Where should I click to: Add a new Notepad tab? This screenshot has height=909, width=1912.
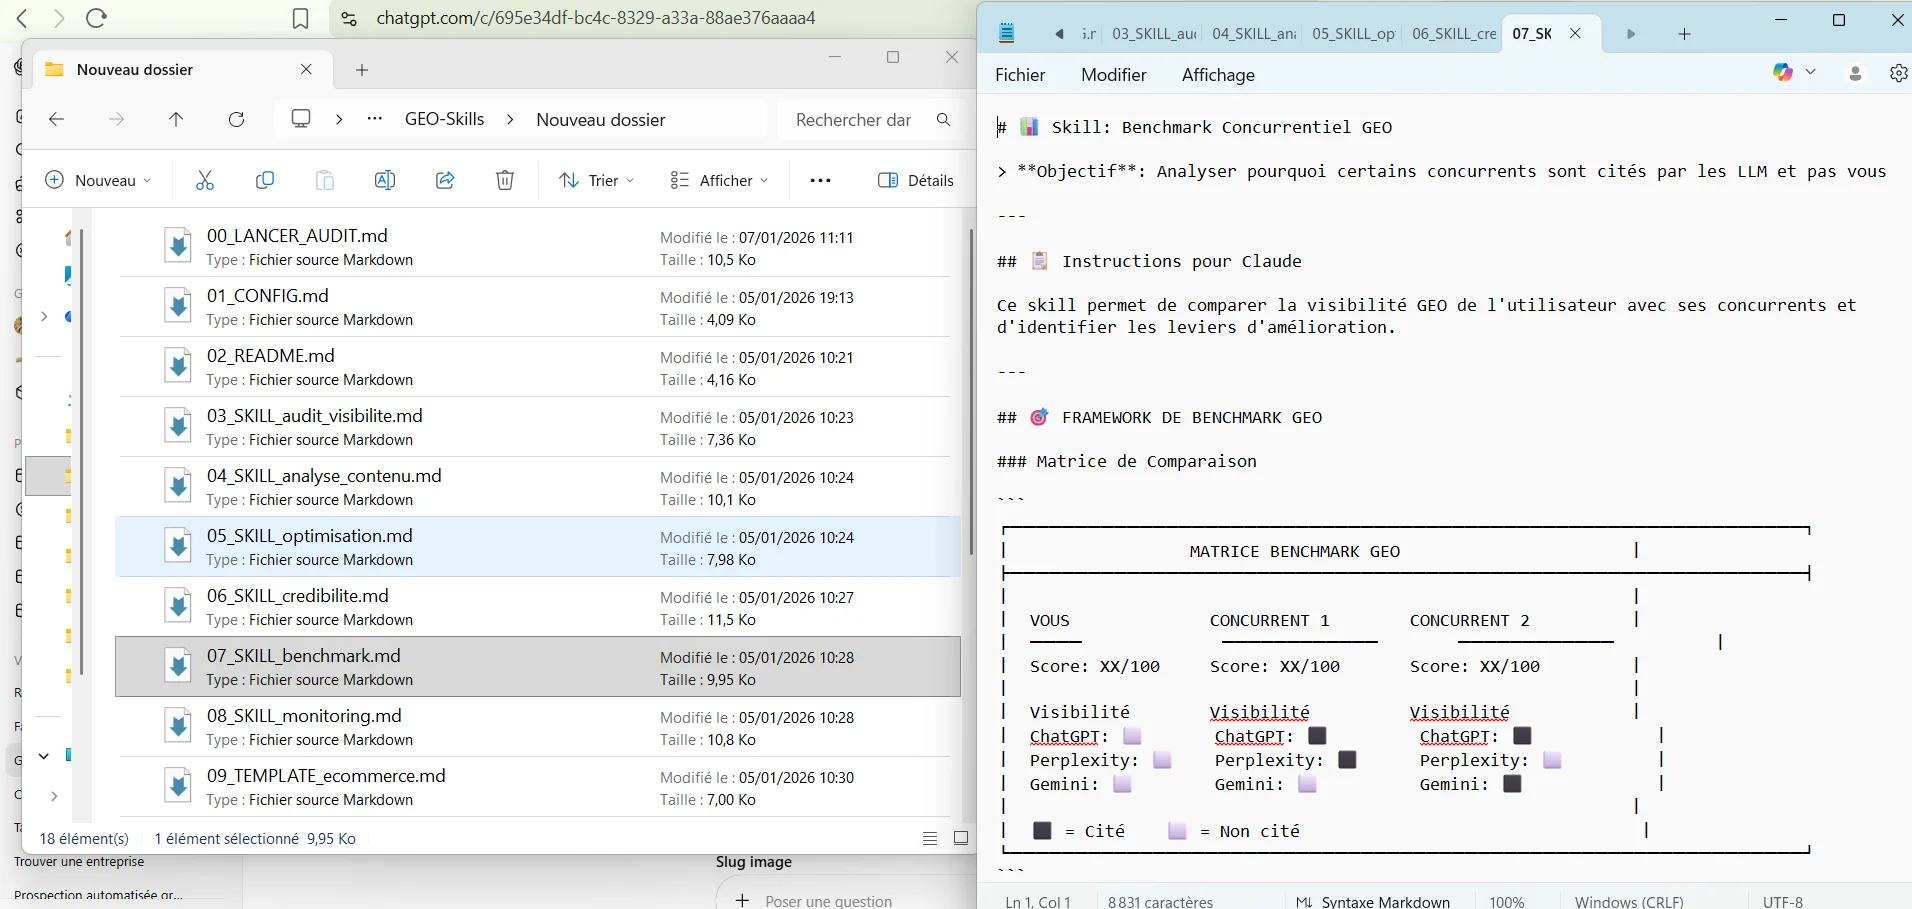(x=1684, y=34)
